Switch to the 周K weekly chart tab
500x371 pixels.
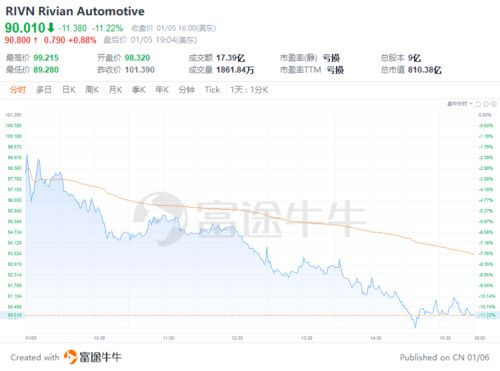click(92, 90)
